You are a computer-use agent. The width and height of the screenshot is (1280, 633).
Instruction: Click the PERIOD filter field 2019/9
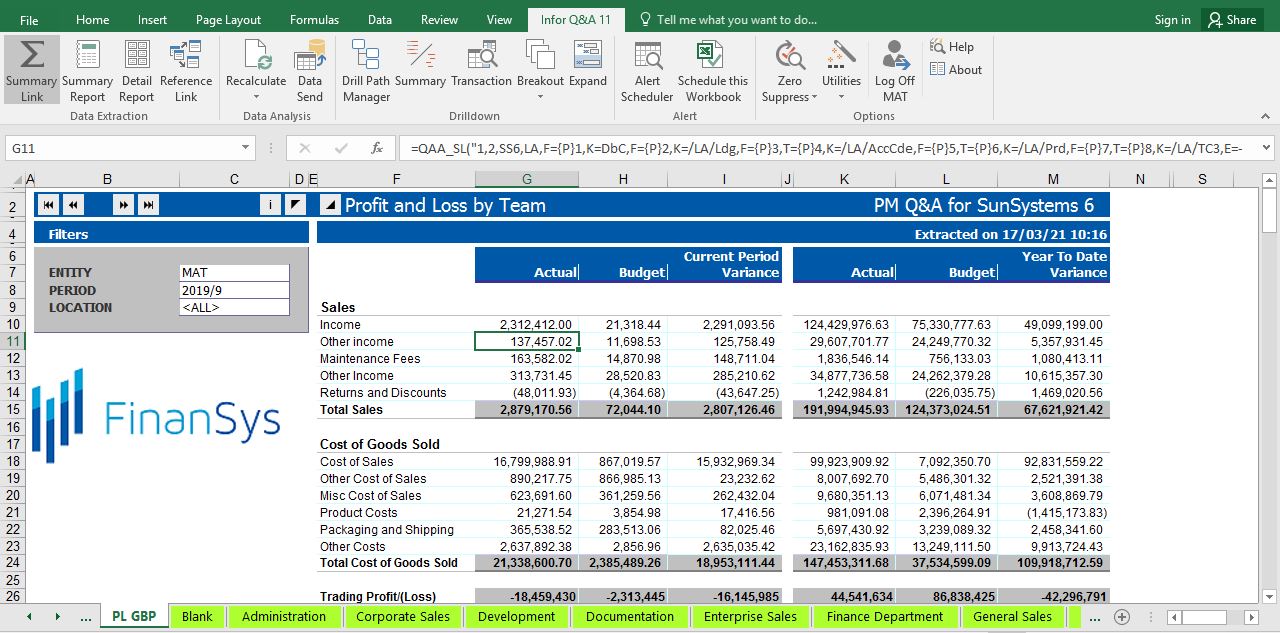click(x=234, y=290)
